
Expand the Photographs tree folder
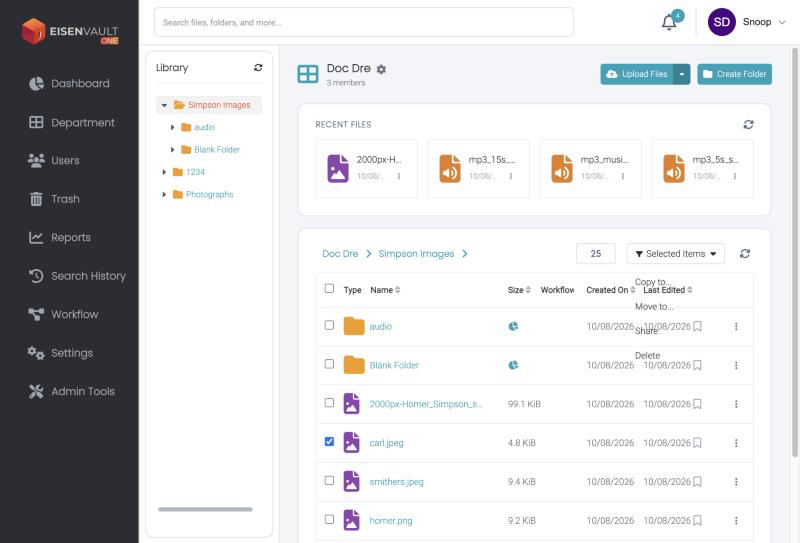[x=164, y=195]
